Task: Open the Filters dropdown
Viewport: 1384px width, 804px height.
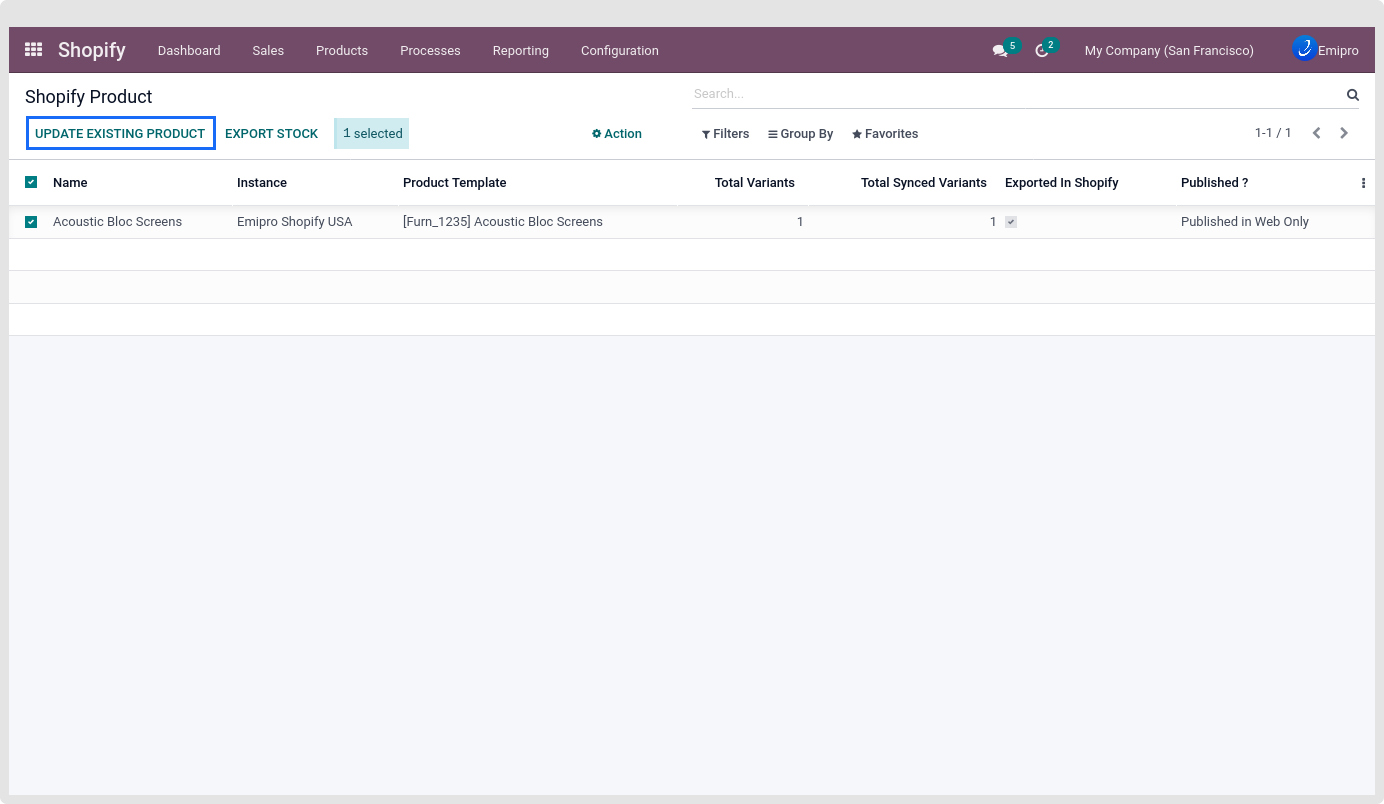Action: (x=725, y=134)
